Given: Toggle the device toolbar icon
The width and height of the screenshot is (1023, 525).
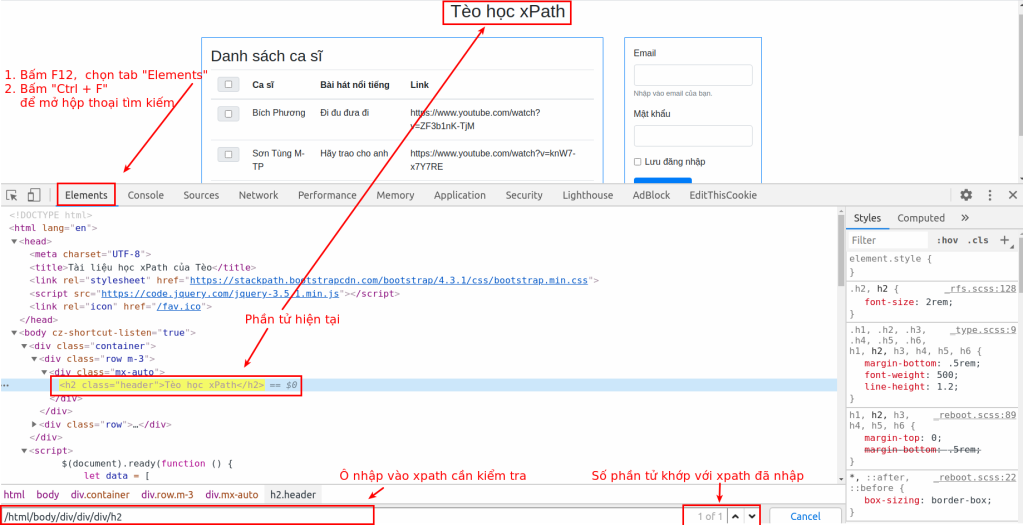Looking at the screenshot, I should (34, 195).
